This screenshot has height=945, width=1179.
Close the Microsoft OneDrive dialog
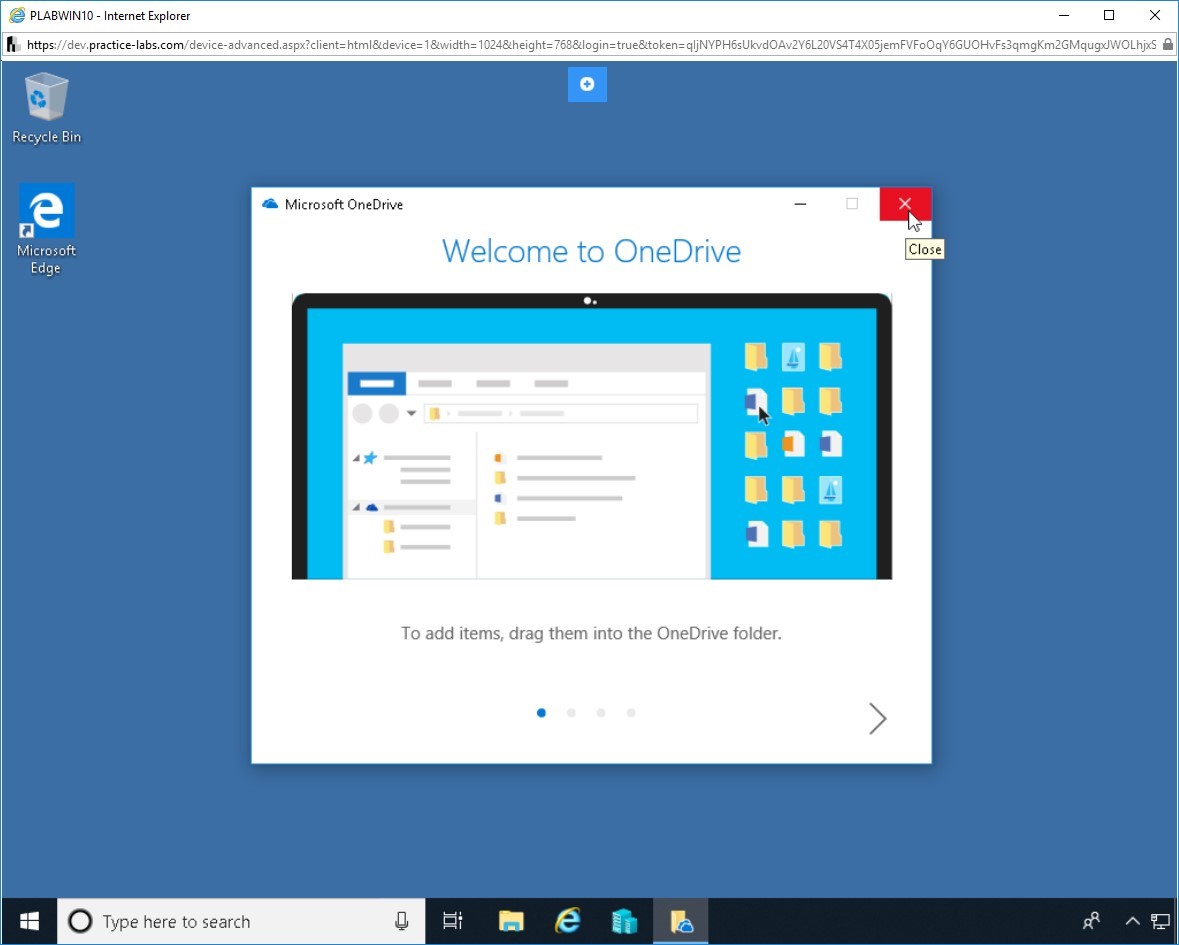[905, 204]
